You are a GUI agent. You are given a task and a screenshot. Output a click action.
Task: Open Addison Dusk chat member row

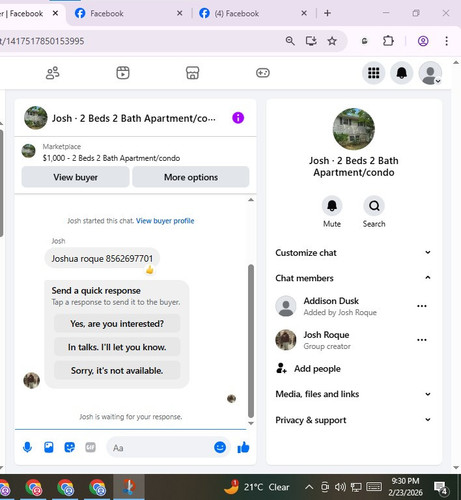[353, 306]
